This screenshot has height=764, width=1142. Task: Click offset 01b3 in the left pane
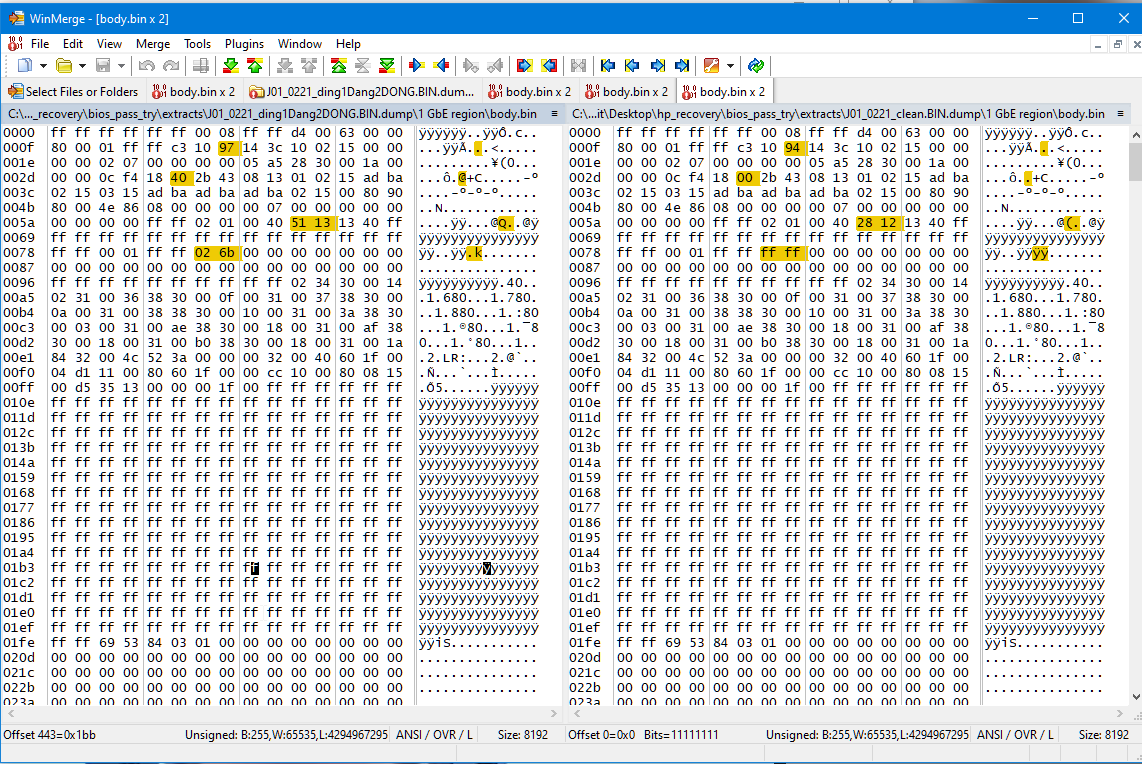tap(19, 567)
